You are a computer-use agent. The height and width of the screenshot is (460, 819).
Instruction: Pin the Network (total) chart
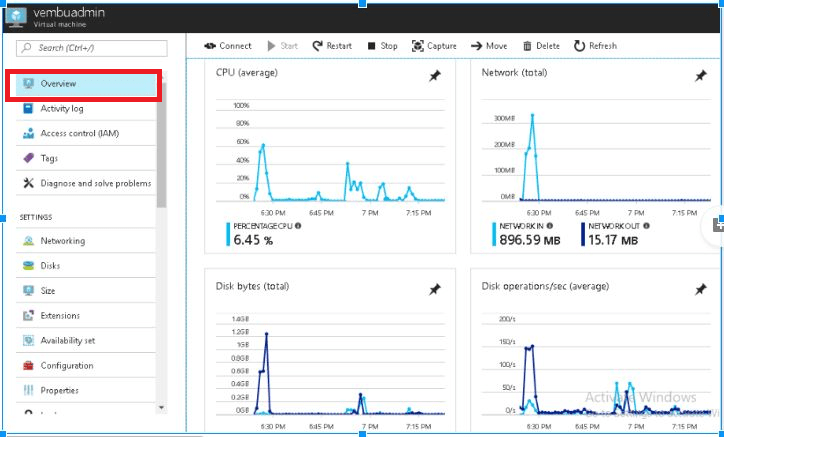tap(700, 76)
